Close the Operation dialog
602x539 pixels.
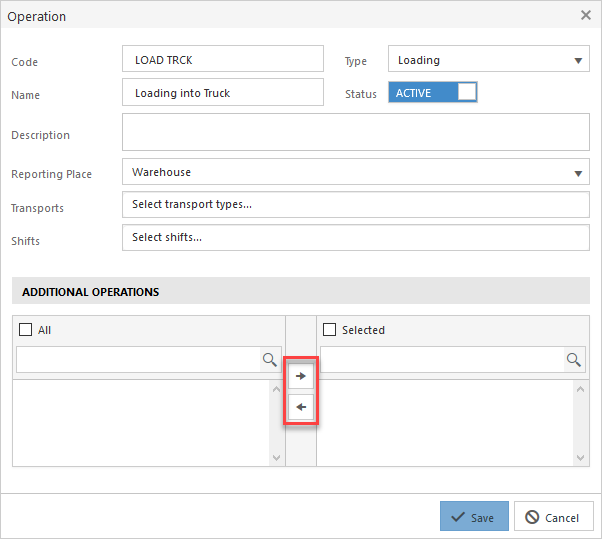(586, 15)
